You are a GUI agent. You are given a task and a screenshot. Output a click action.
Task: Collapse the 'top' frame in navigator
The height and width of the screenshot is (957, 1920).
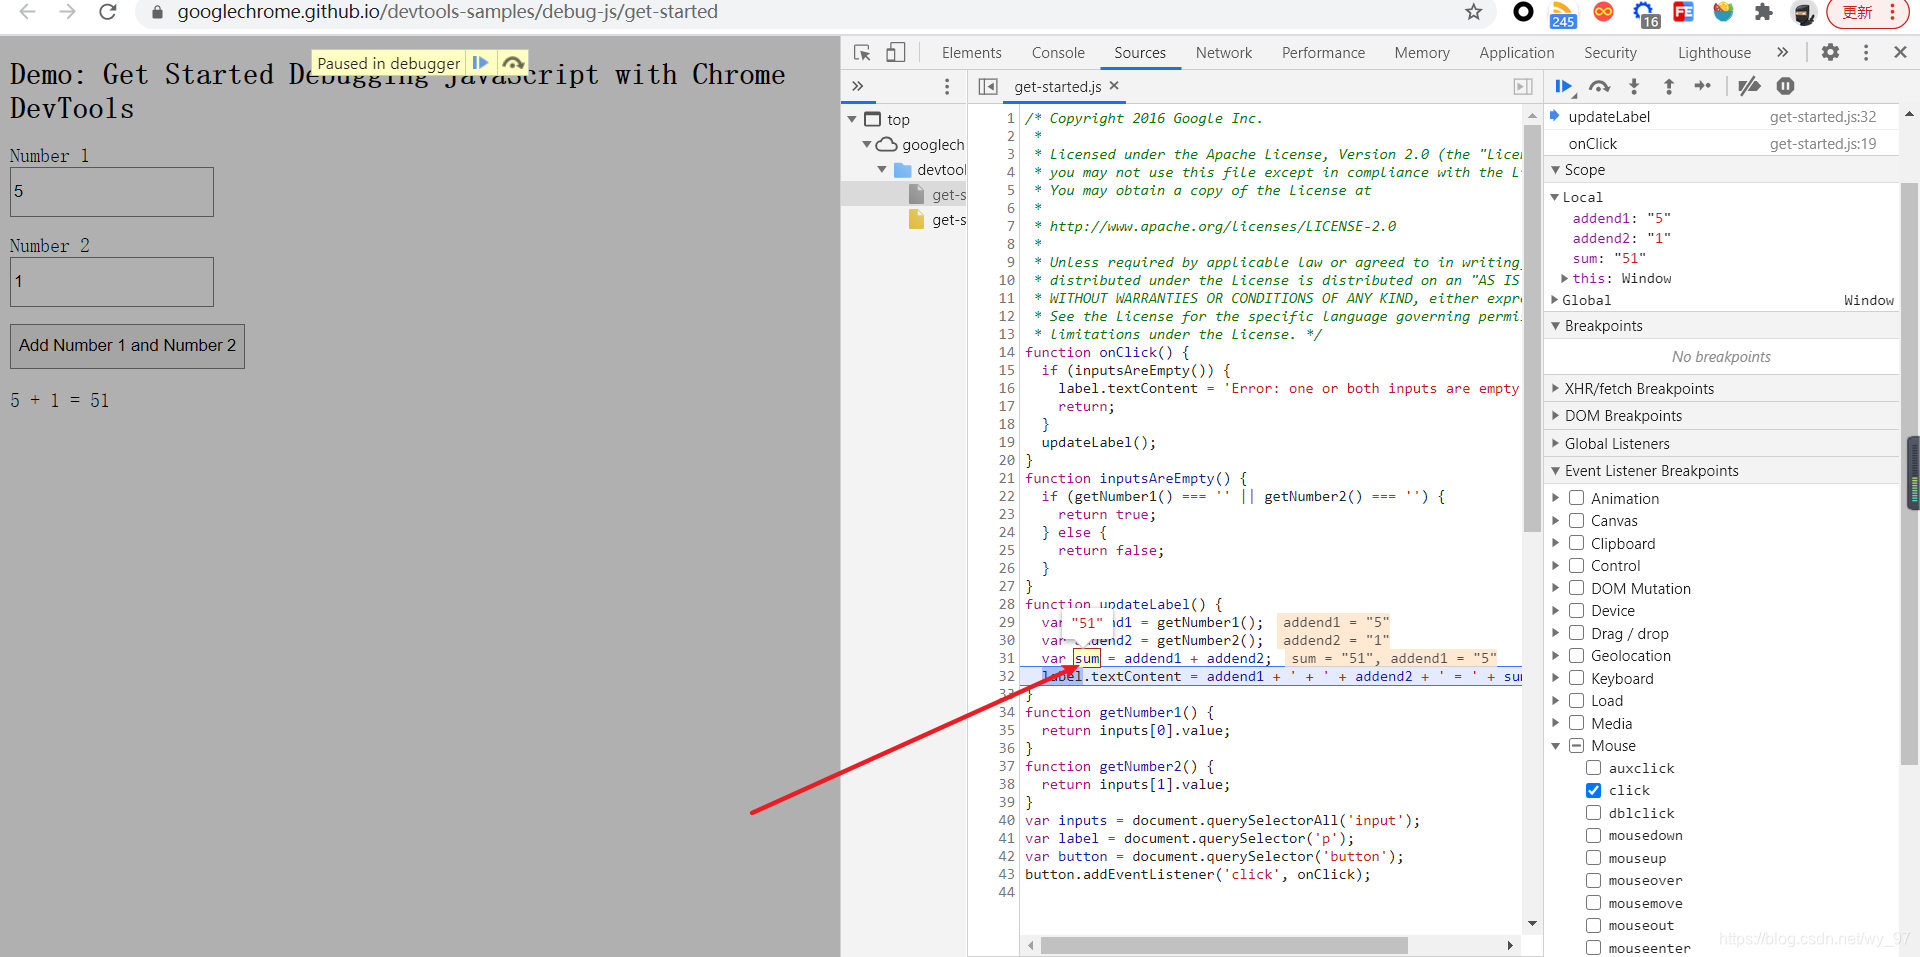point(852,119)
